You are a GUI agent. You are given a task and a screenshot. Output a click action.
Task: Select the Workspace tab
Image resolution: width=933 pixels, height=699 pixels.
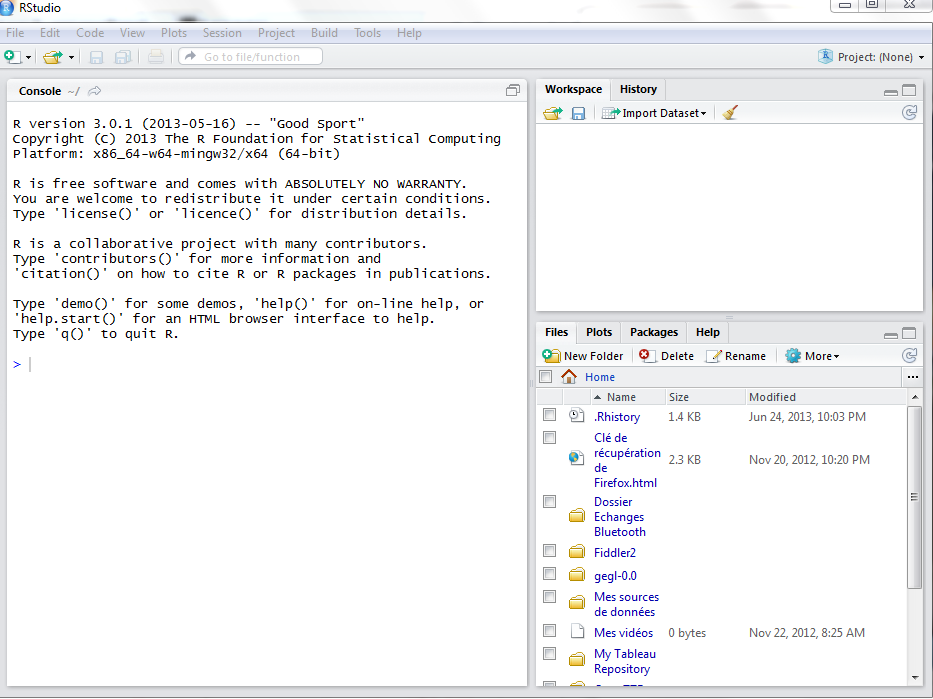pyautogui.click(x=574, y=89)
